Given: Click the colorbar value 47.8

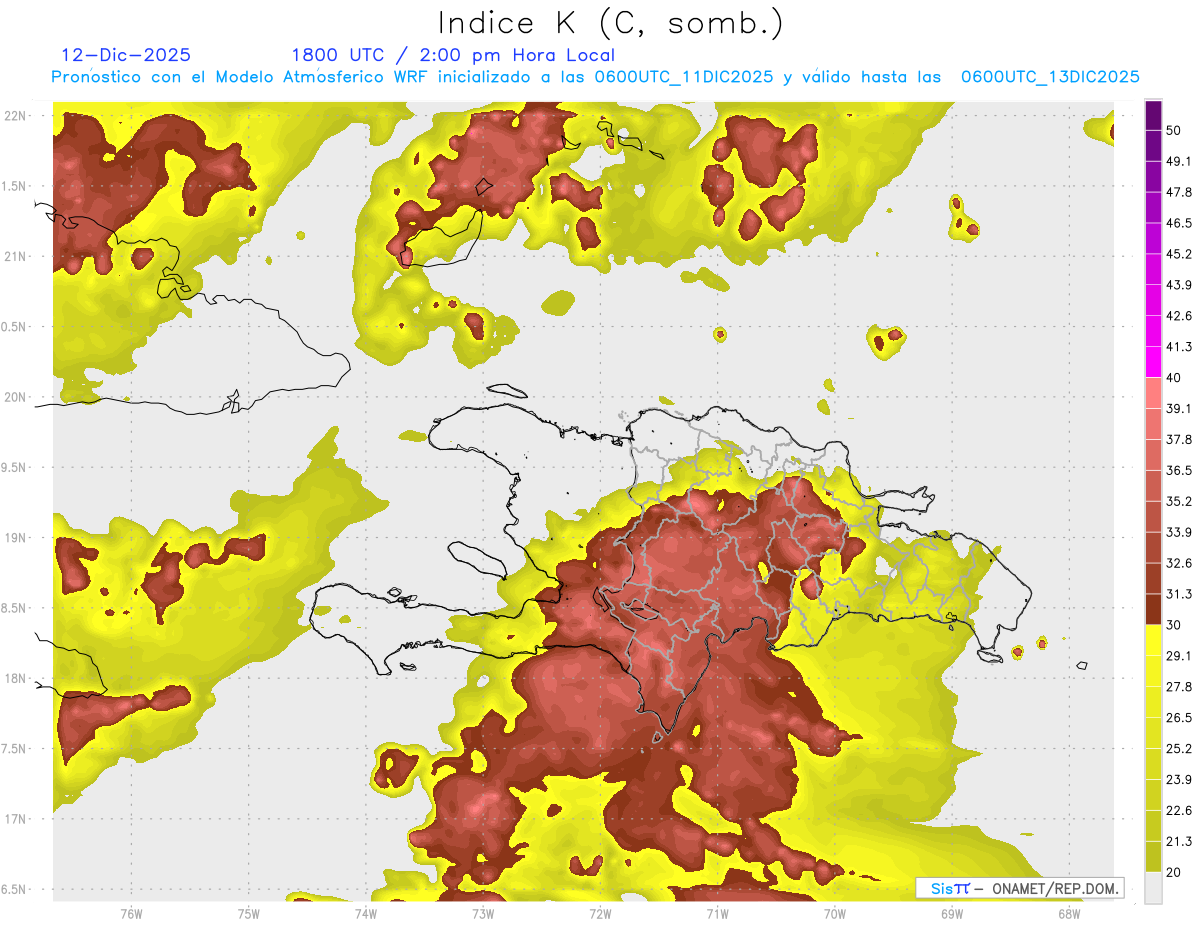Looking at the screenshot, I should (x=1179, y=192).
